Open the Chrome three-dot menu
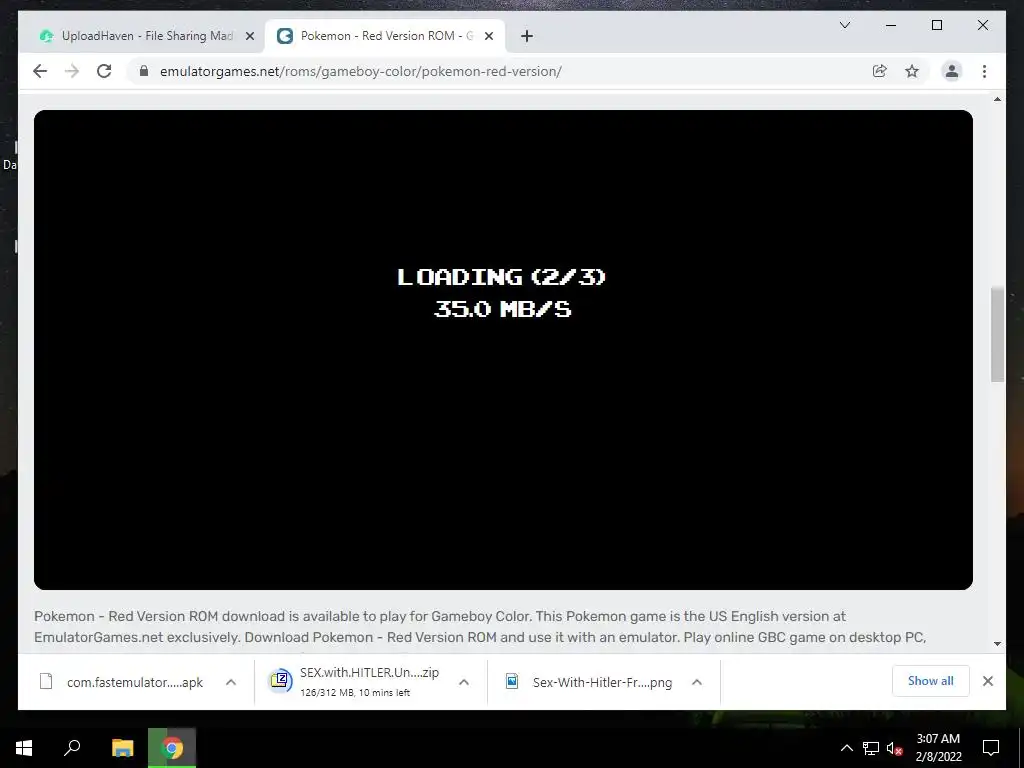The height and width of the screenshot is (768, 1024). tap(984, 71)
